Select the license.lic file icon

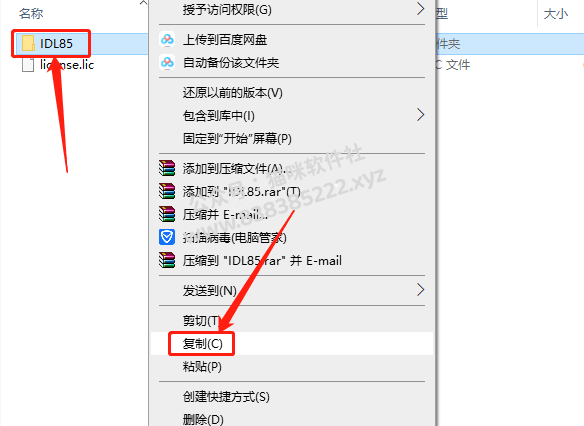28,65
